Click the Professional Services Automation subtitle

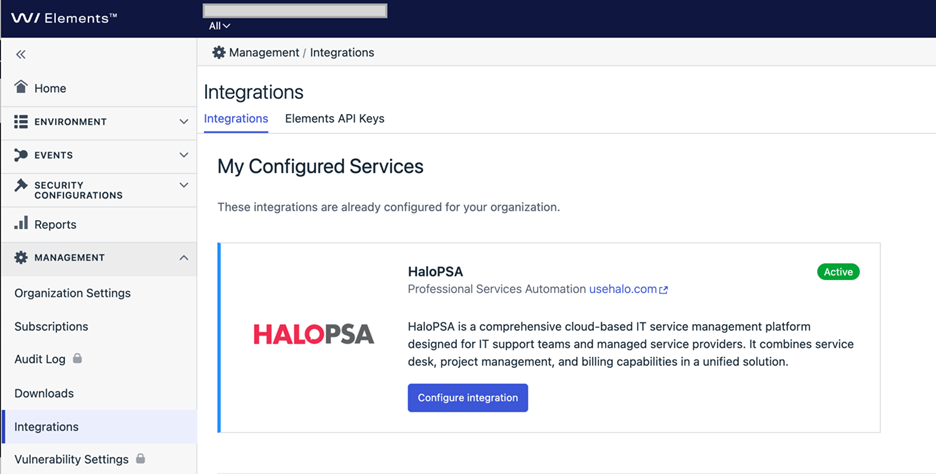tap(497, 289)
